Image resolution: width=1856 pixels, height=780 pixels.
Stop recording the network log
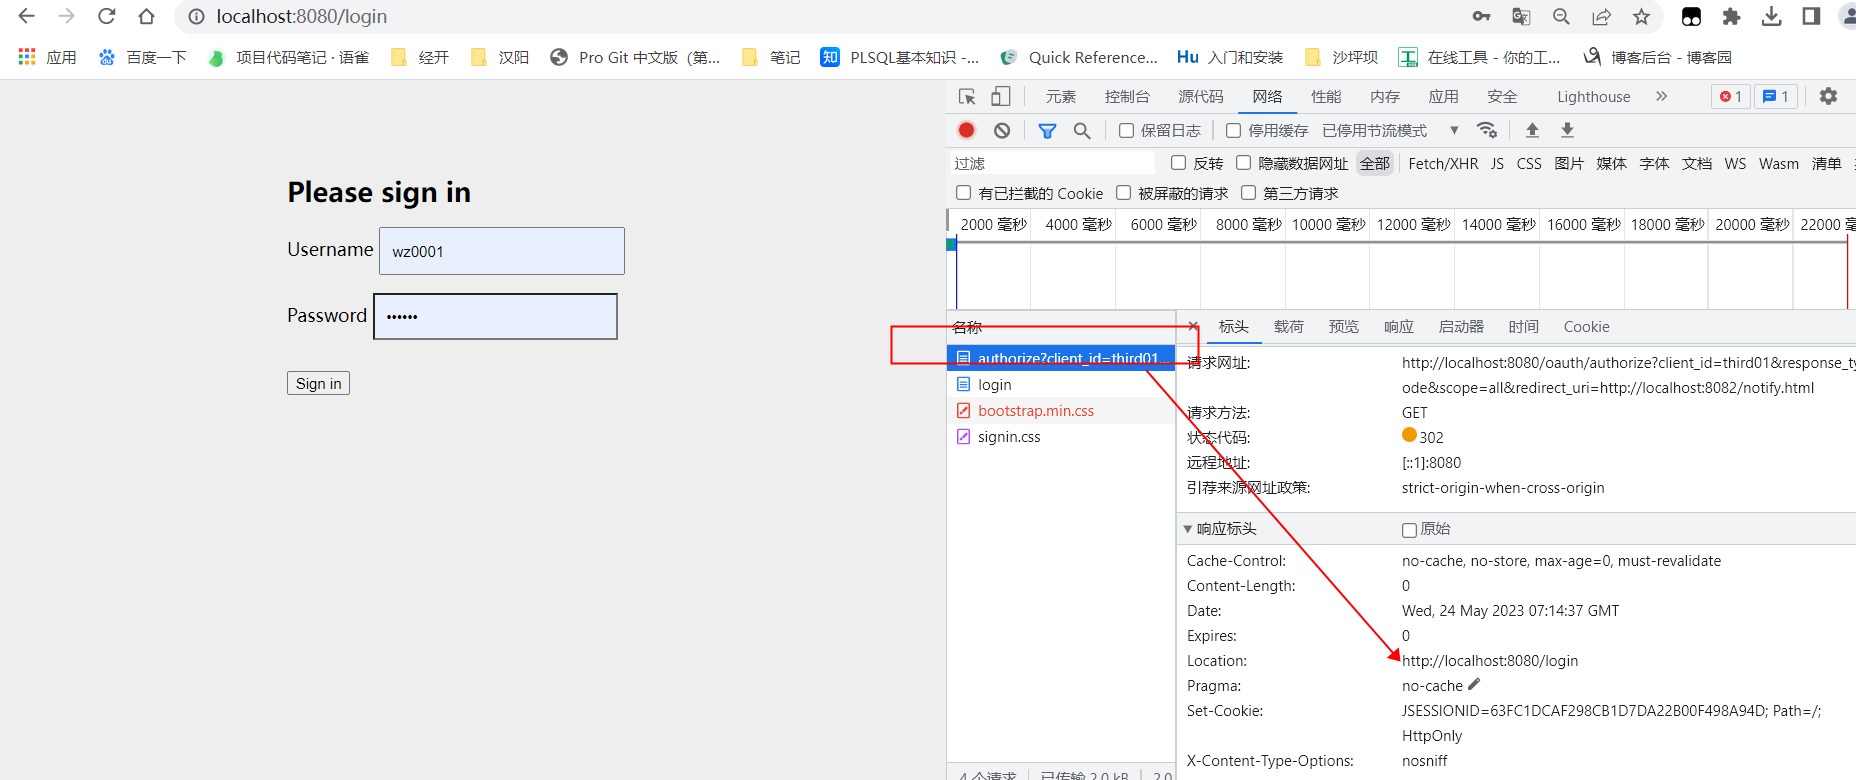966,130
